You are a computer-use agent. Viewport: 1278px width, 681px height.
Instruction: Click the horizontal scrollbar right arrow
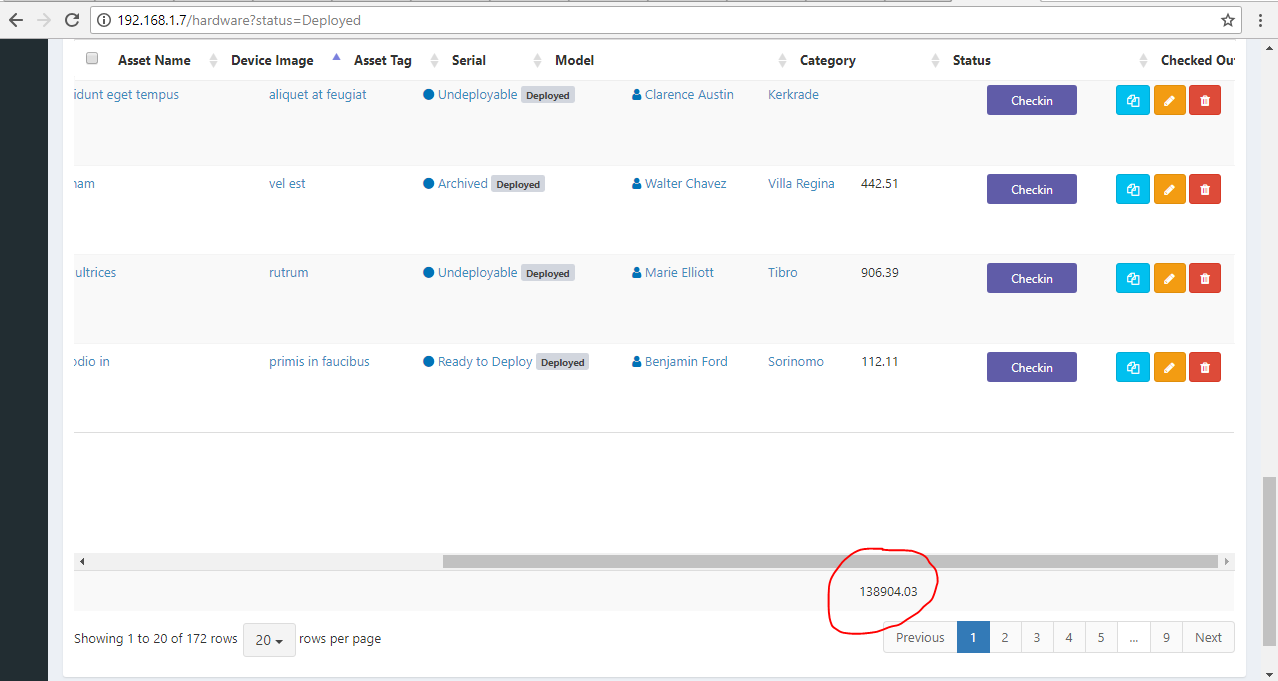(x=1227, y=562)
